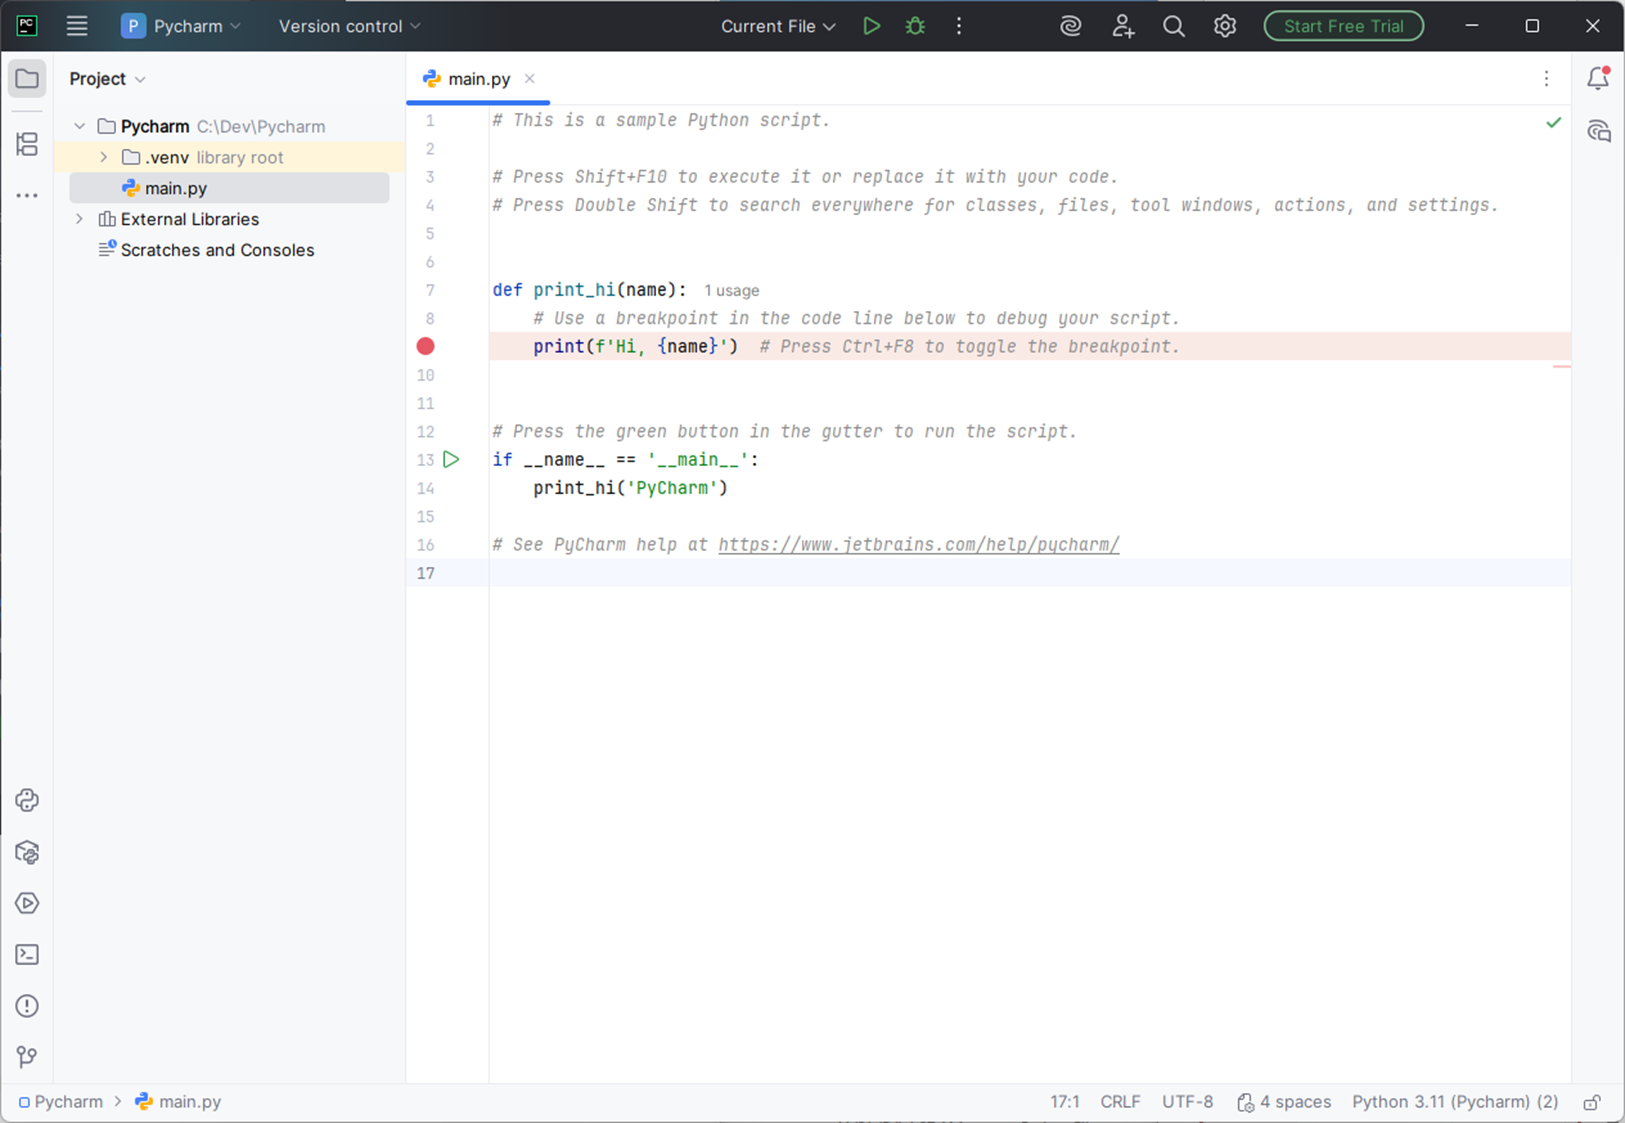
Task: Run the current file with green play icon
Action: (x=871, y=26)
